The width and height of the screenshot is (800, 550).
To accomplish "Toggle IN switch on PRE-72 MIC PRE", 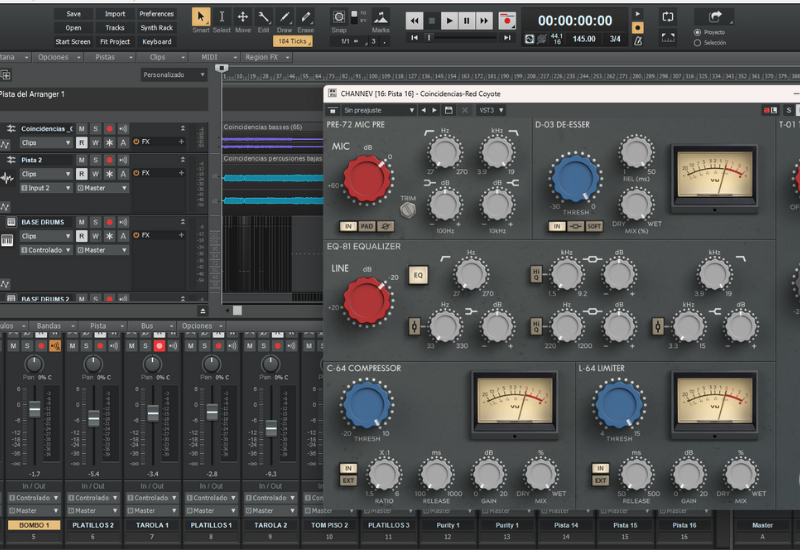I will click(x=348, y=226).
